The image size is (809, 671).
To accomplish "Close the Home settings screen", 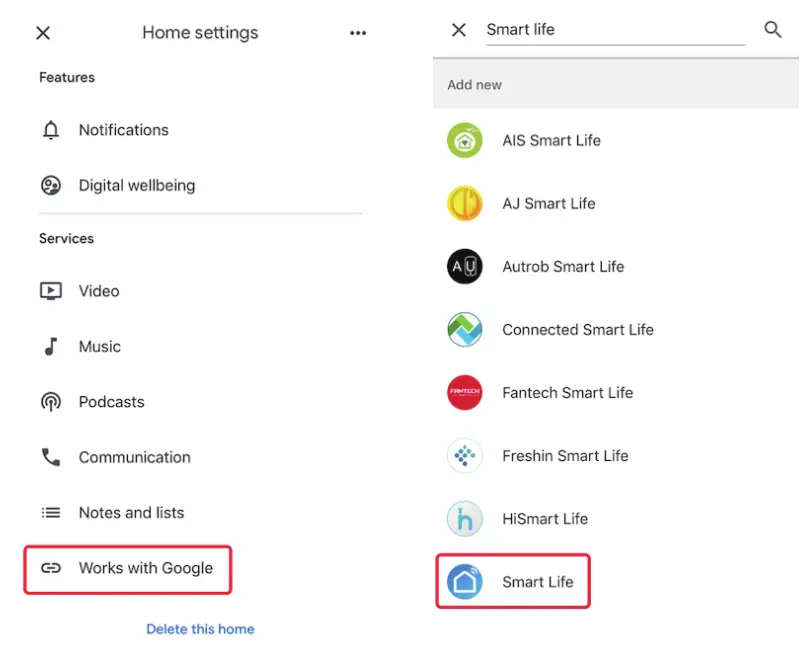I will click(x=43, y=33).
